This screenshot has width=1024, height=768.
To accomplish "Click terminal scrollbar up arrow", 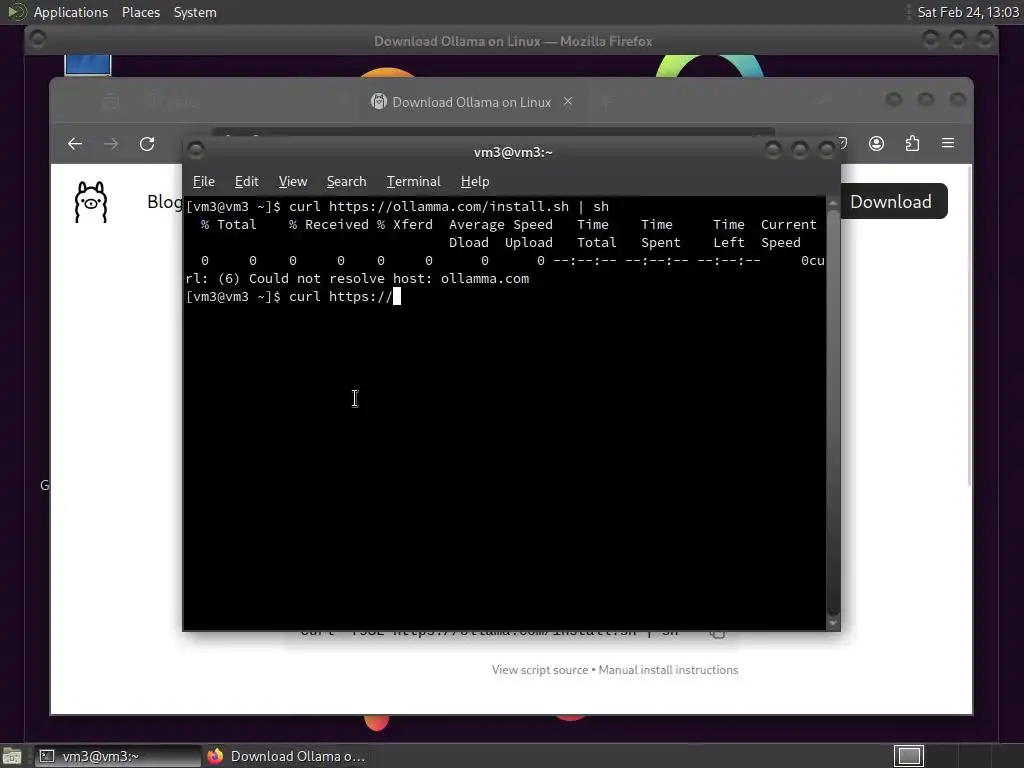I will point(833,203).
